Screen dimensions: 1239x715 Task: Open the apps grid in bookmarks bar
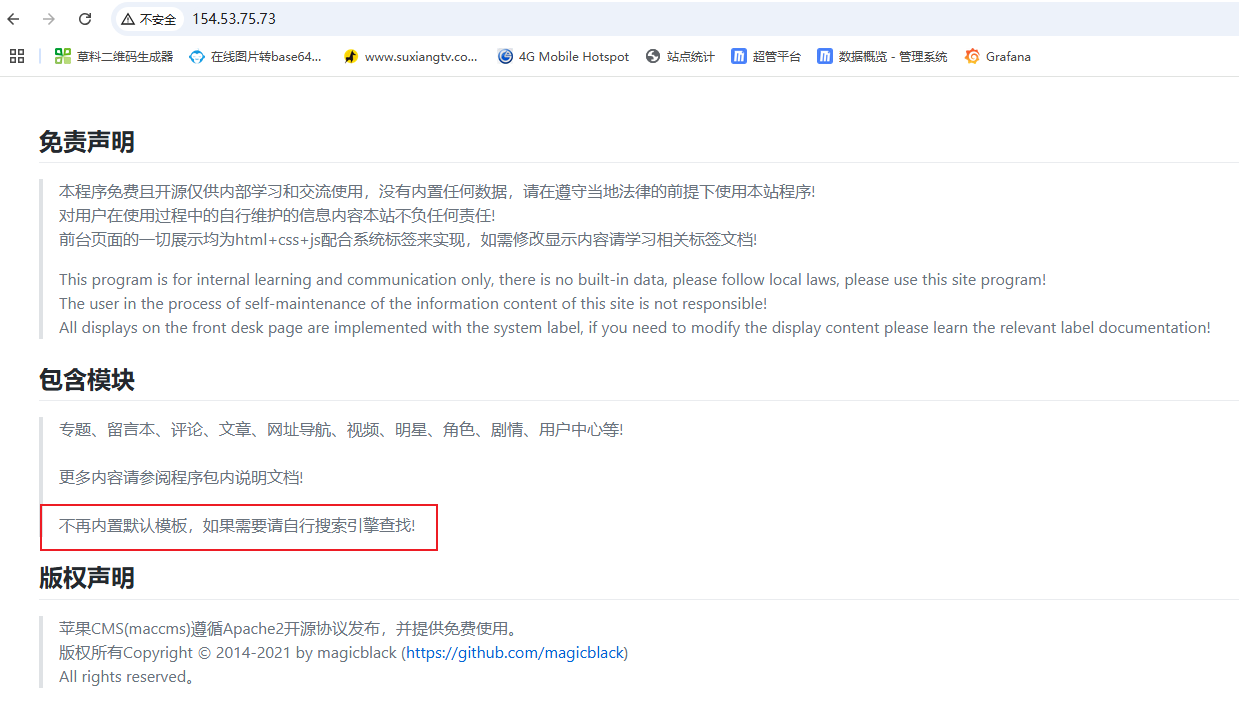(x=17, y=56)
